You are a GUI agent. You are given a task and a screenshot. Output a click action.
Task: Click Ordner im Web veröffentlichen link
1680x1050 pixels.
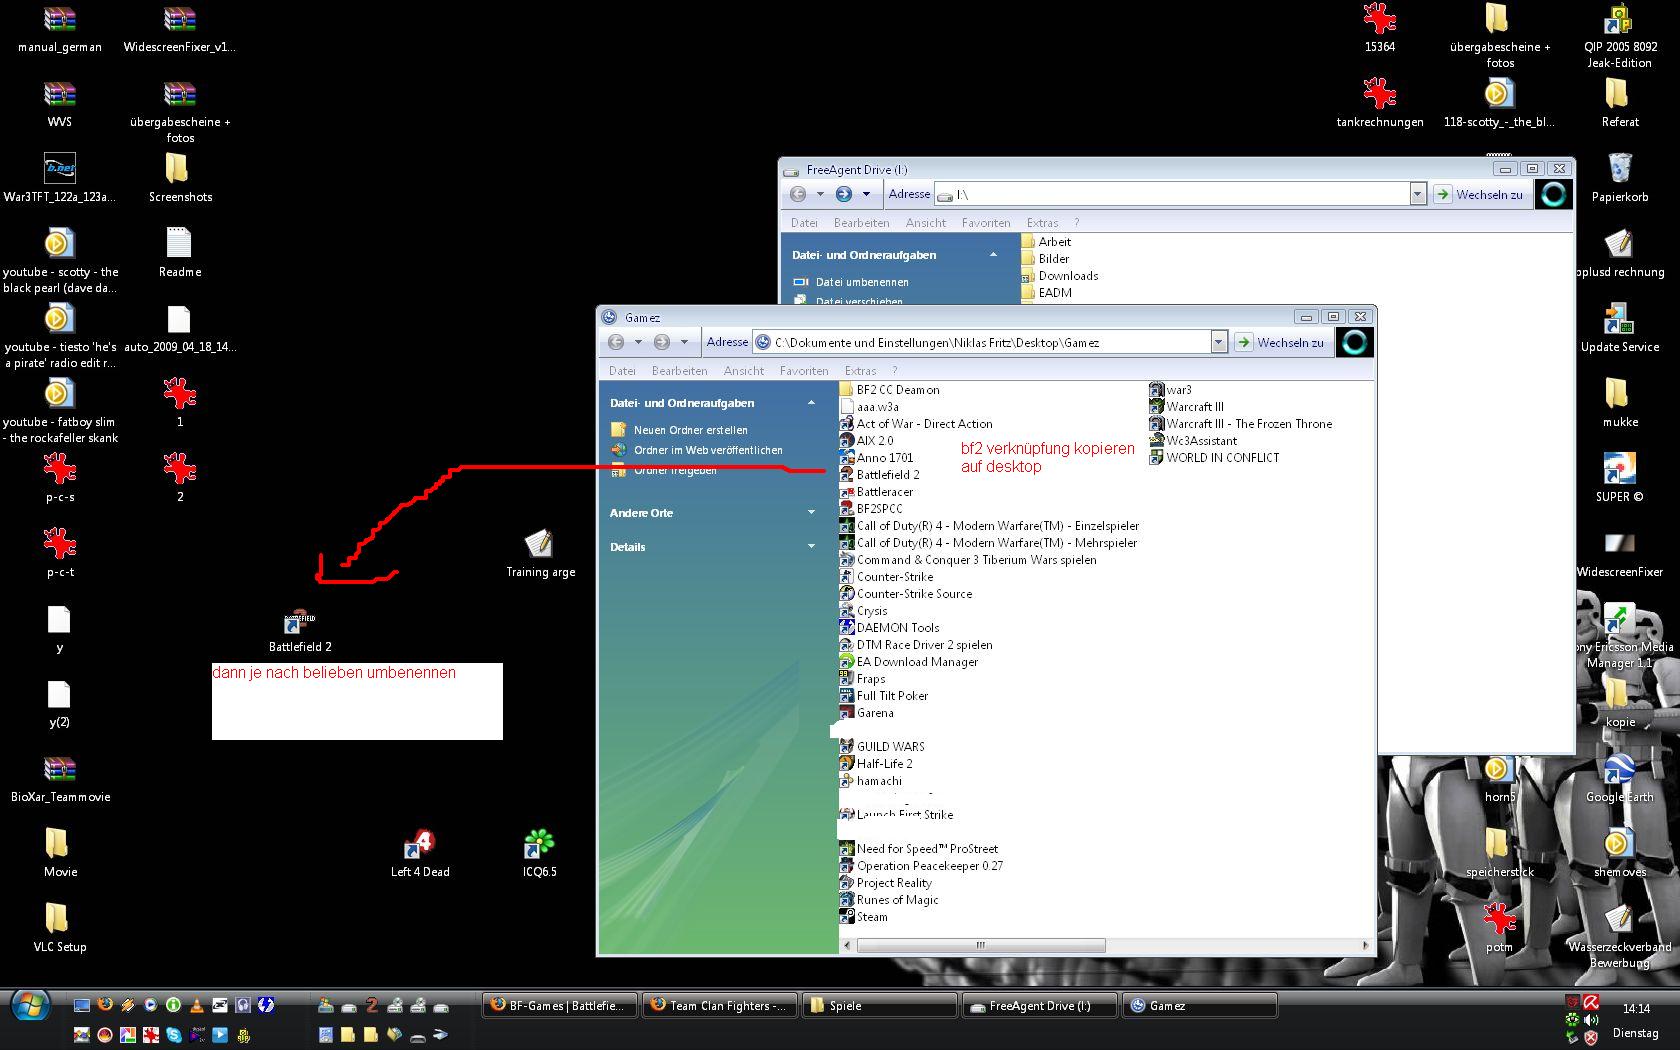pyautogui.click(x=708, y=450)
